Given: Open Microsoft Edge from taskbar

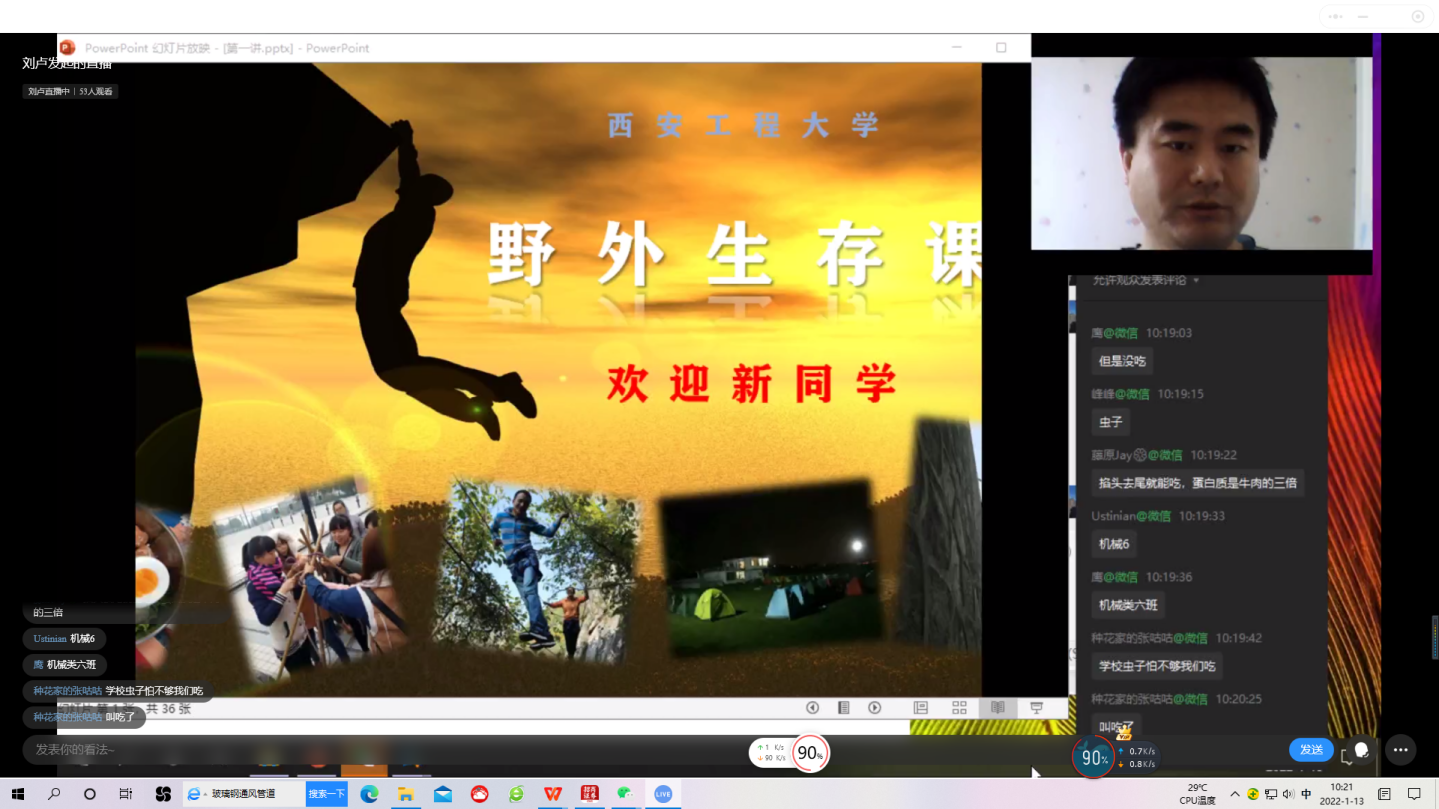Looking at the screenshot, I should tap(369, 794).
